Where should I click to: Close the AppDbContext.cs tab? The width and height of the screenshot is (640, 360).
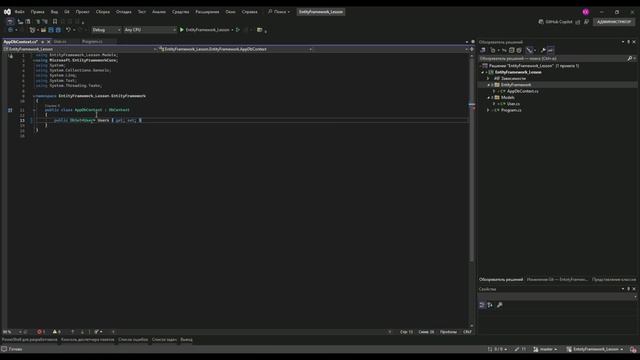pos(49,42)
